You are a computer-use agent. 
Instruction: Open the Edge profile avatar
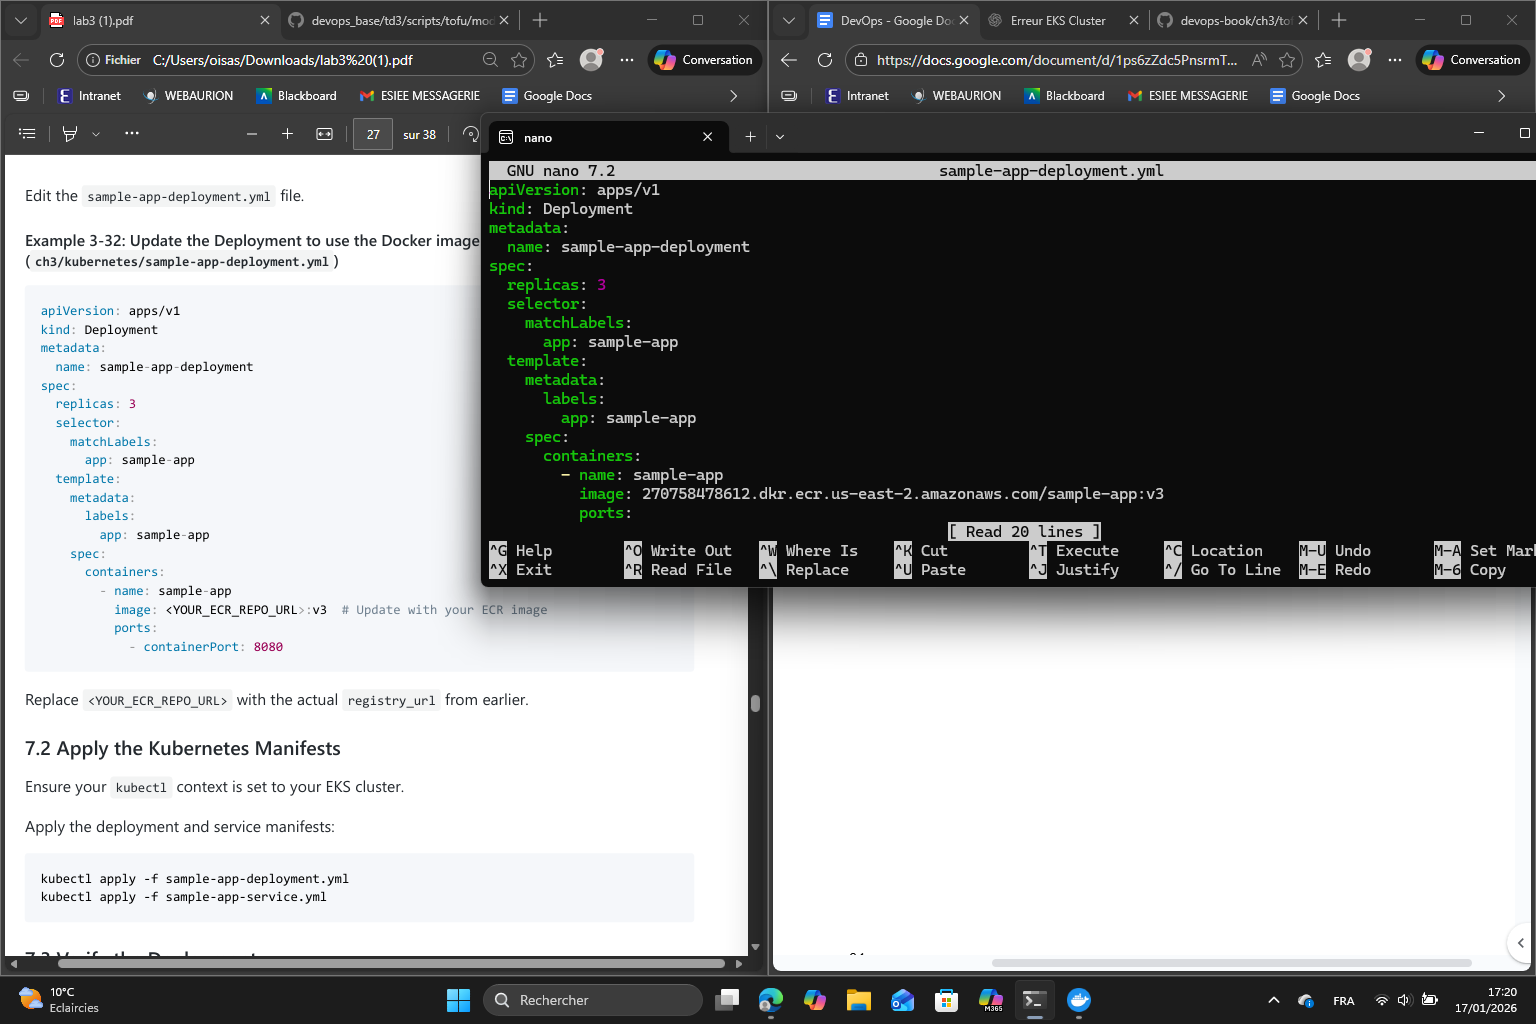point(591,59)
